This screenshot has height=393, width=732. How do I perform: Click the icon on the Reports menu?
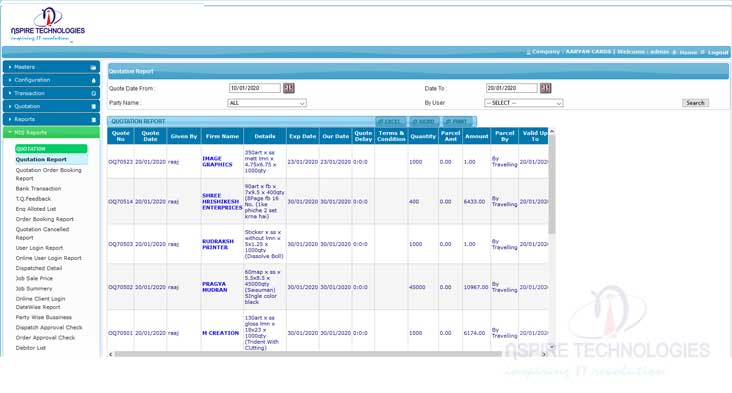(x=93, y=119)
